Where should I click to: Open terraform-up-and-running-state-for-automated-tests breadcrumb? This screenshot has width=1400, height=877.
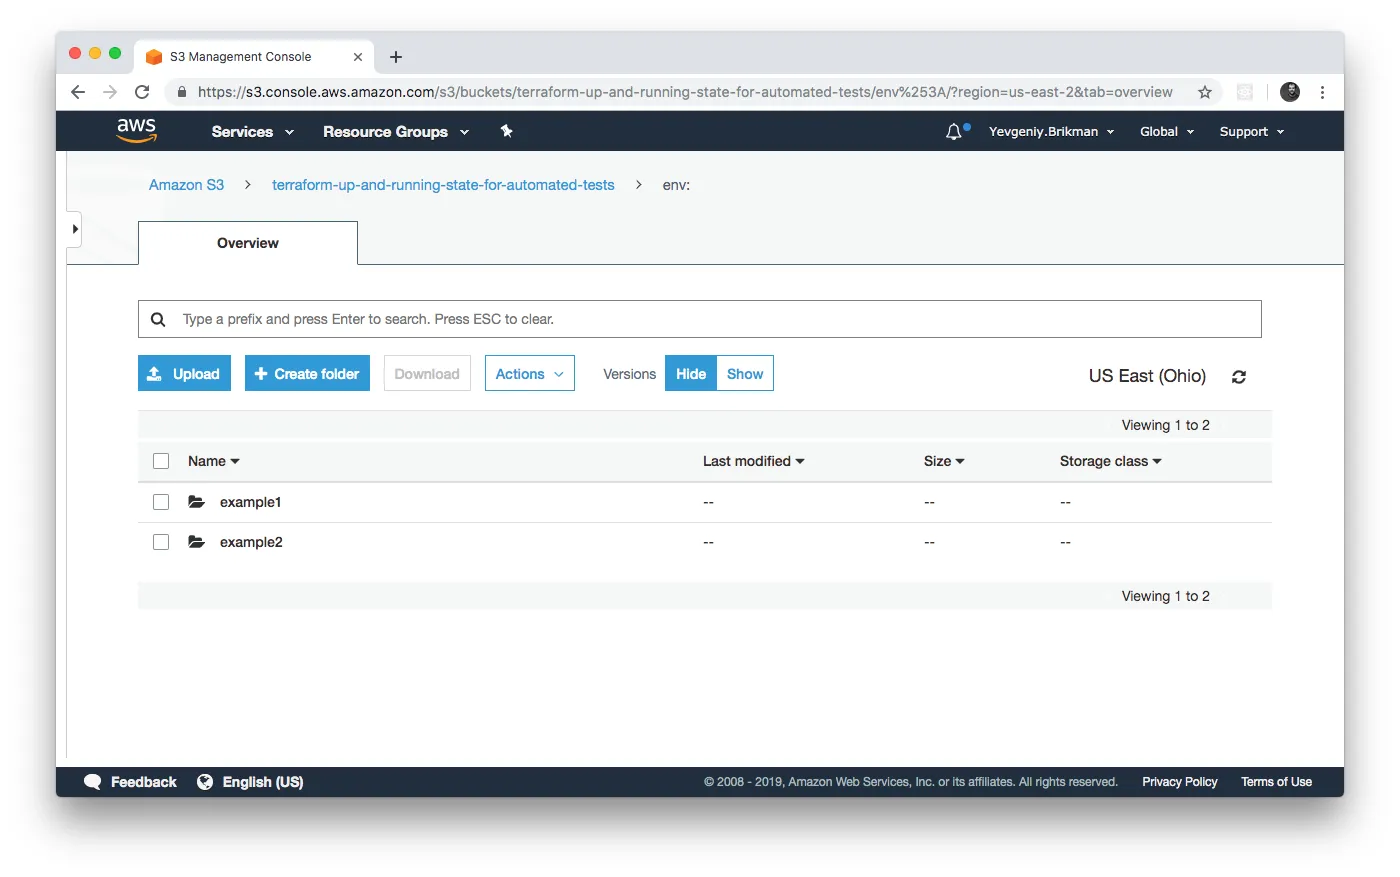443,185
